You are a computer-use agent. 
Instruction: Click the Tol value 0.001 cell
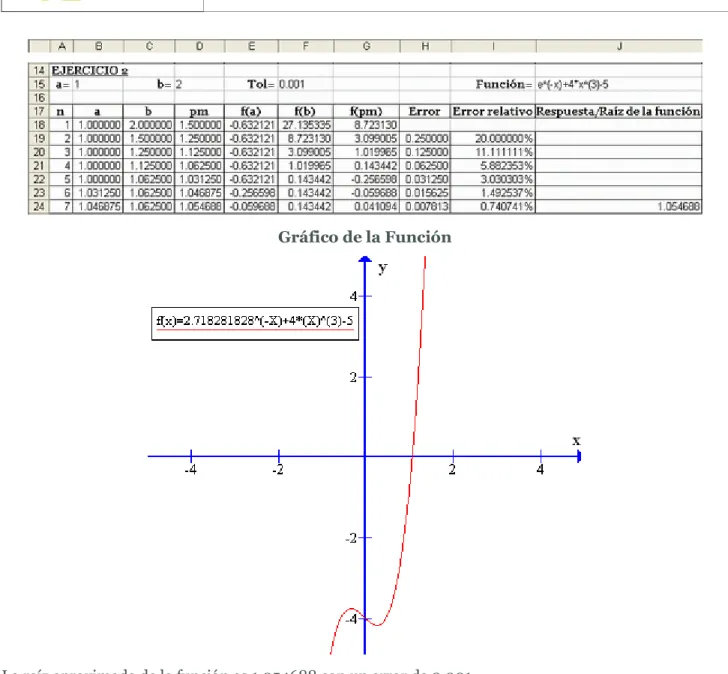(x=305, y=84)
